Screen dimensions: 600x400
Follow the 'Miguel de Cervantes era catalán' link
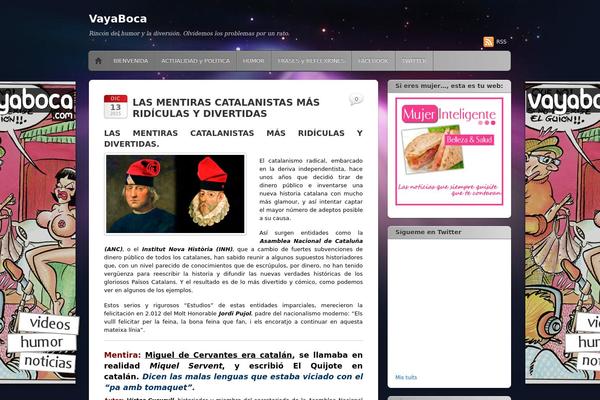click(219, 355)
